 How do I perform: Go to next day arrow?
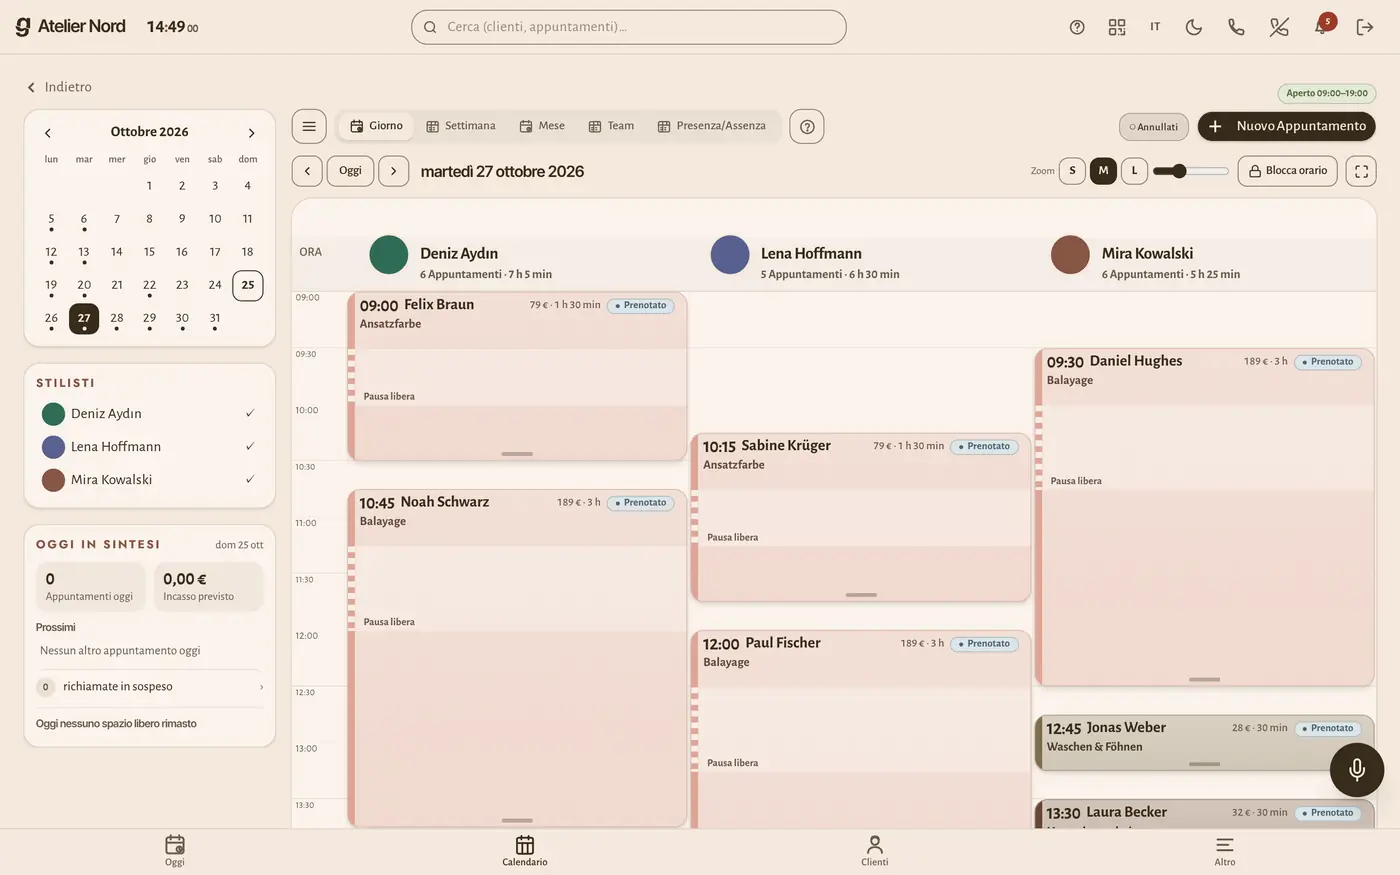point(394,171)
